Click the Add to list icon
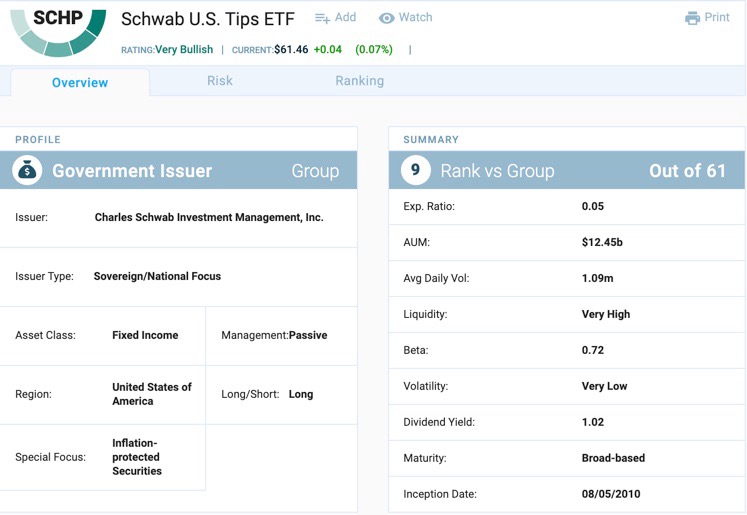The height and width of the screenshot is (515, 747). pyautogui.click(x=322, y=18)
